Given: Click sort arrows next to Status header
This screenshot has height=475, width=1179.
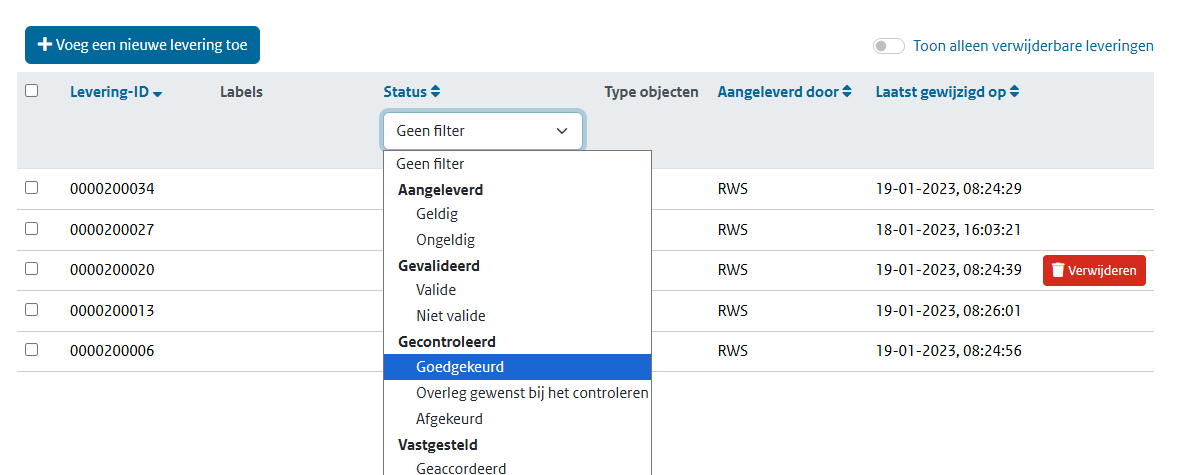Looking at the screenshot, I should (x=435, y=92).
